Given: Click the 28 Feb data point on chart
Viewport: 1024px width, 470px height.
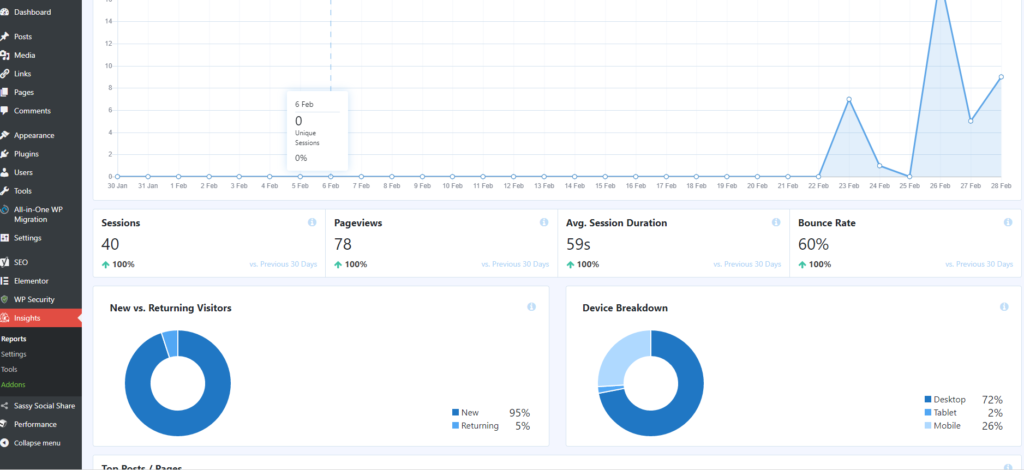Looking at the screenshot, I should tap(1001, 77).
